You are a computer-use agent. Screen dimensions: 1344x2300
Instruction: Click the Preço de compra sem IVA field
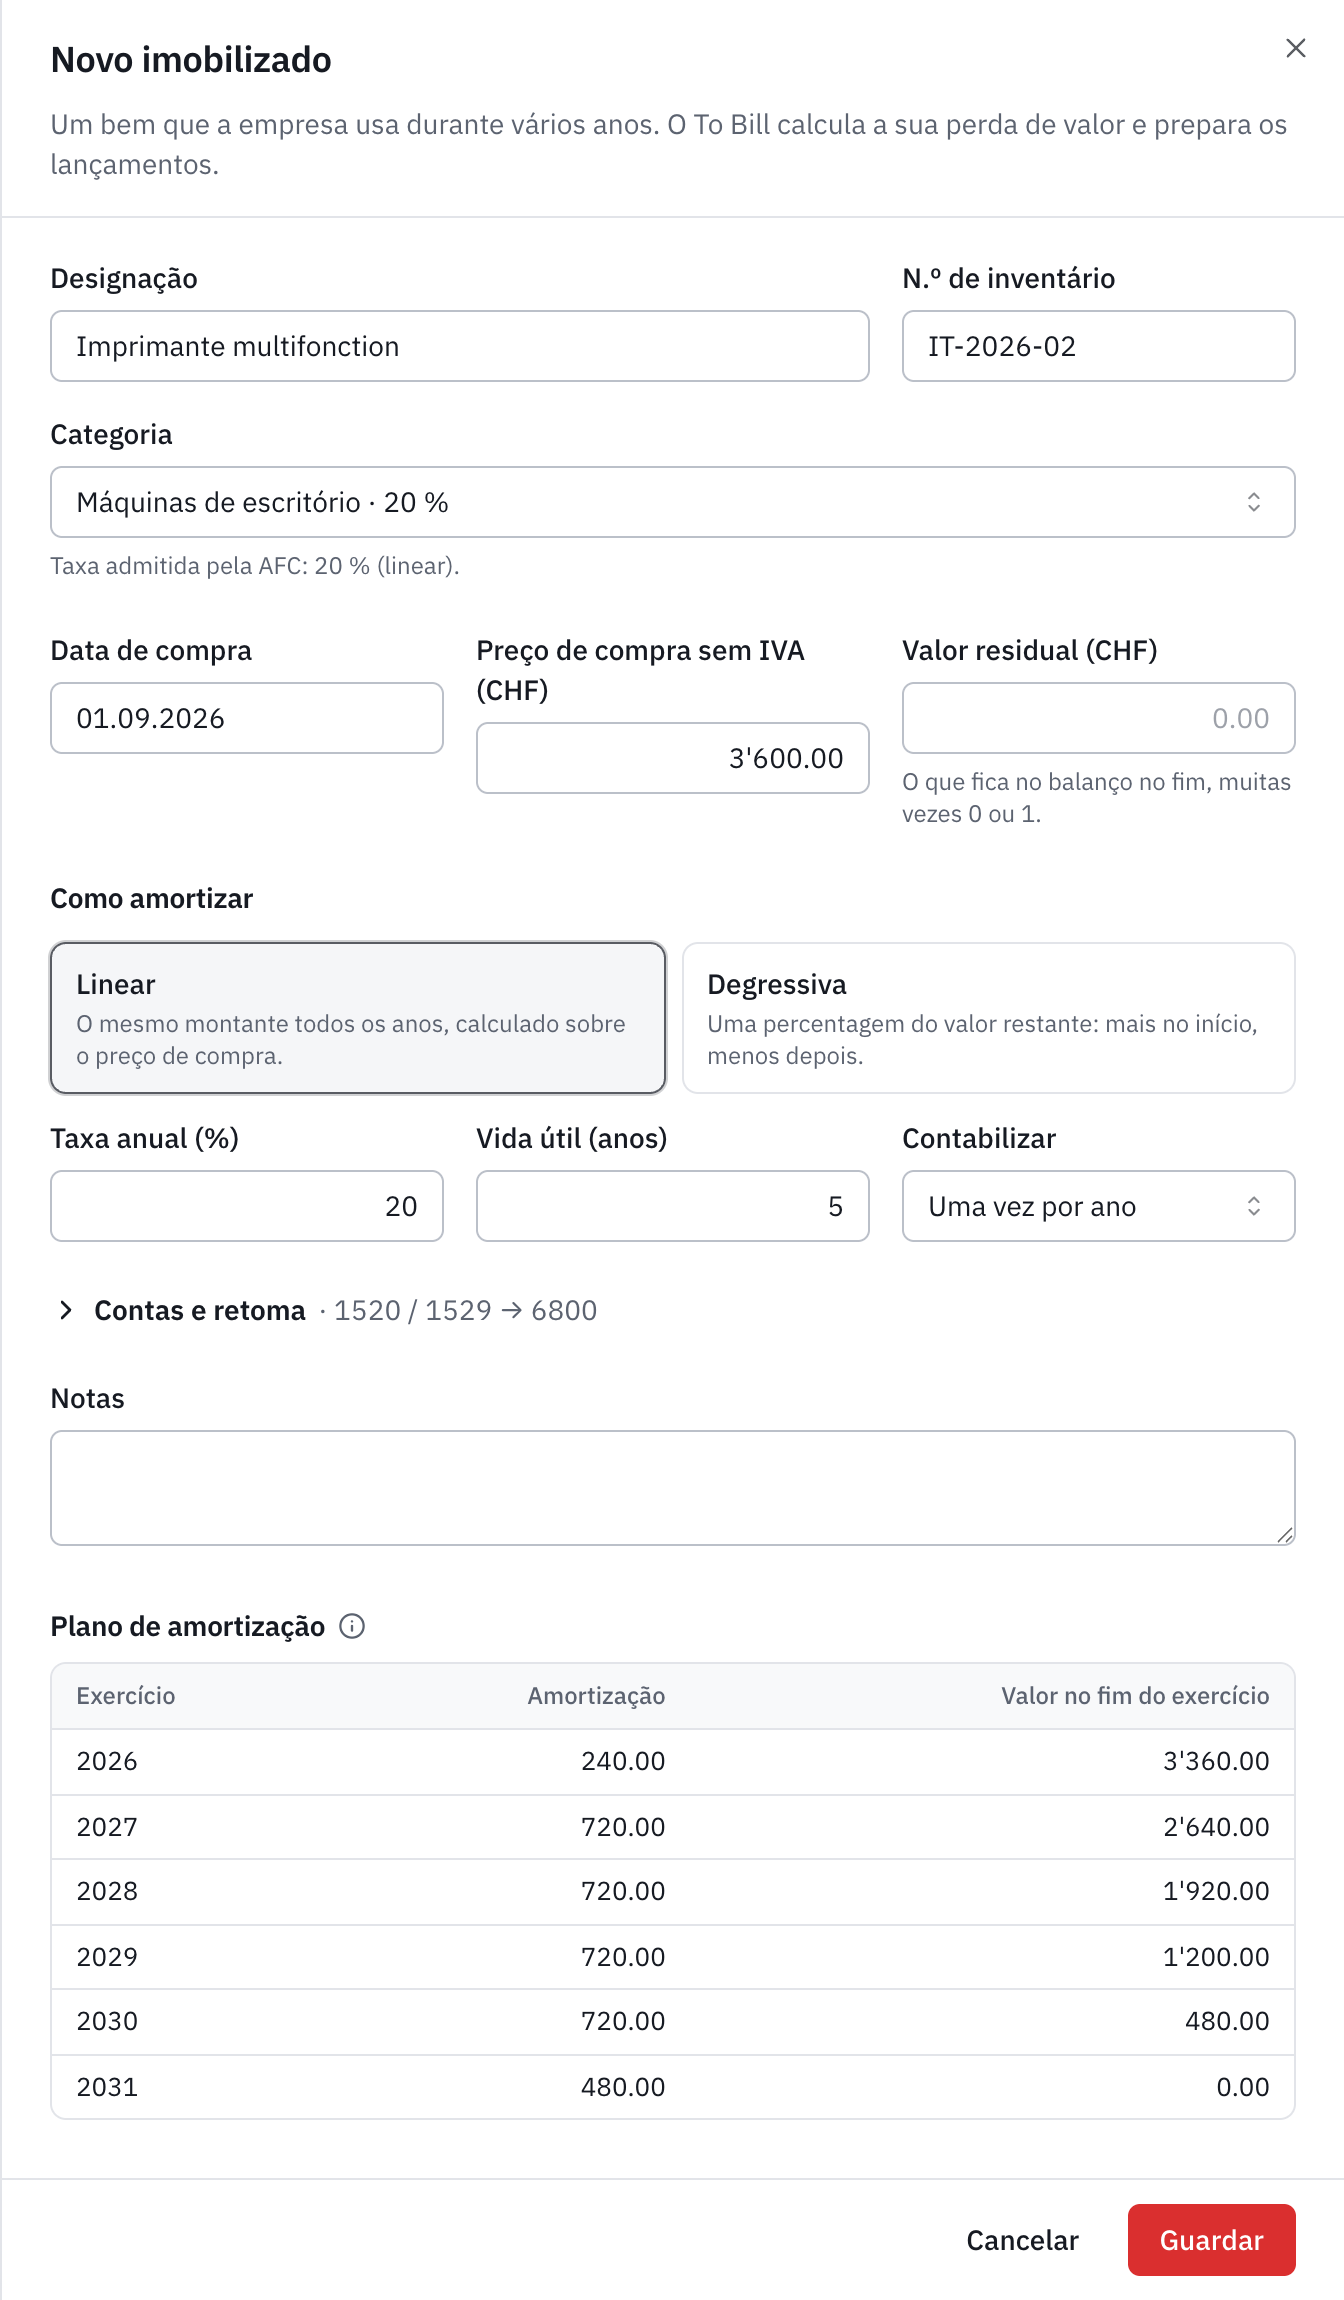click(672, 758)
